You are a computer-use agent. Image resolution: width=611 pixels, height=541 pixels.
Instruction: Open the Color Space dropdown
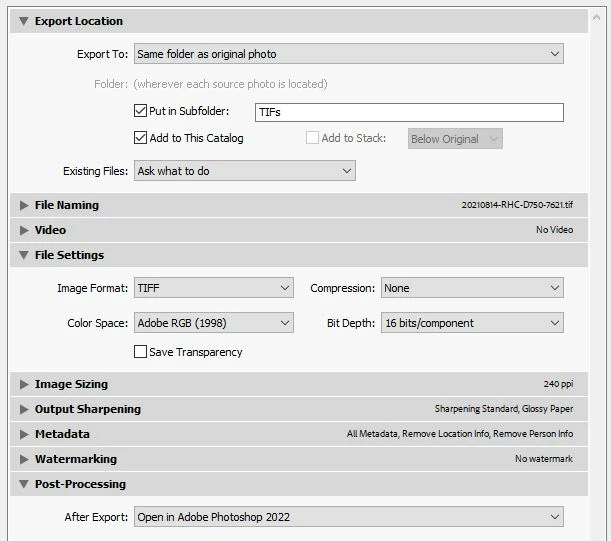coord(214,323)
